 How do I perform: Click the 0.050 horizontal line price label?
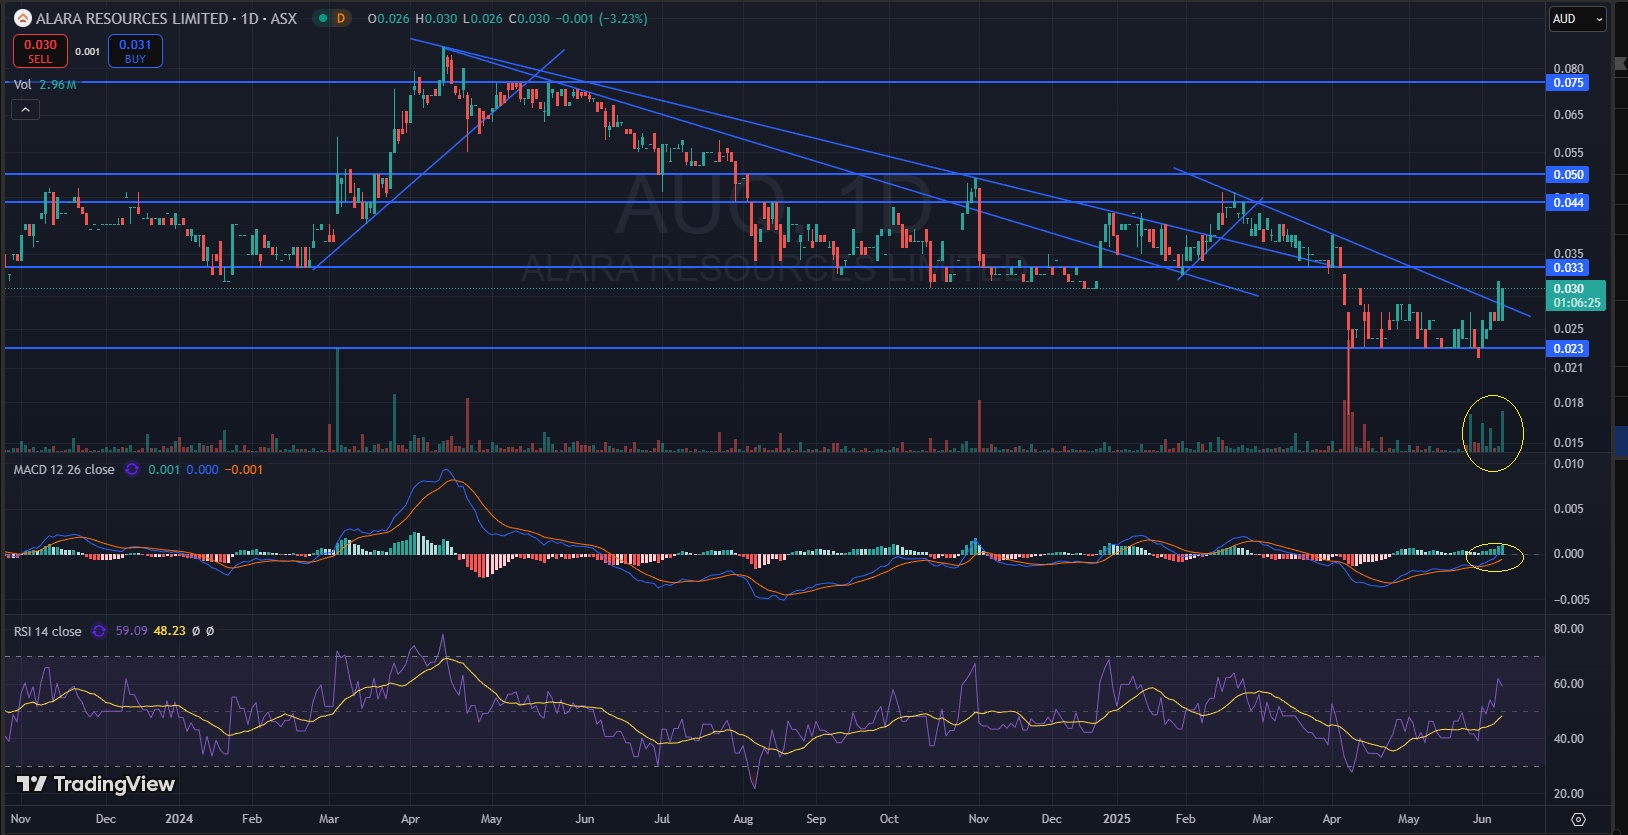click(1568, 175)
